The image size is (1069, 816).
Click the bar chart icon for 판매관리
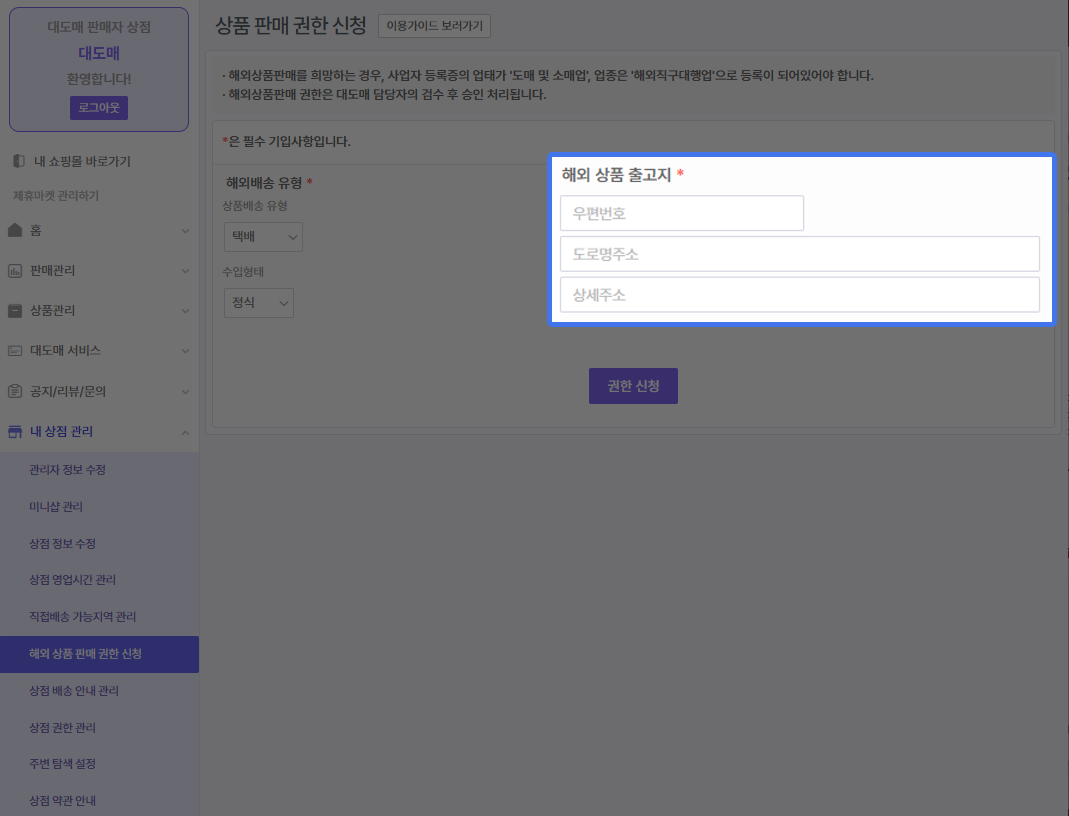15,270
